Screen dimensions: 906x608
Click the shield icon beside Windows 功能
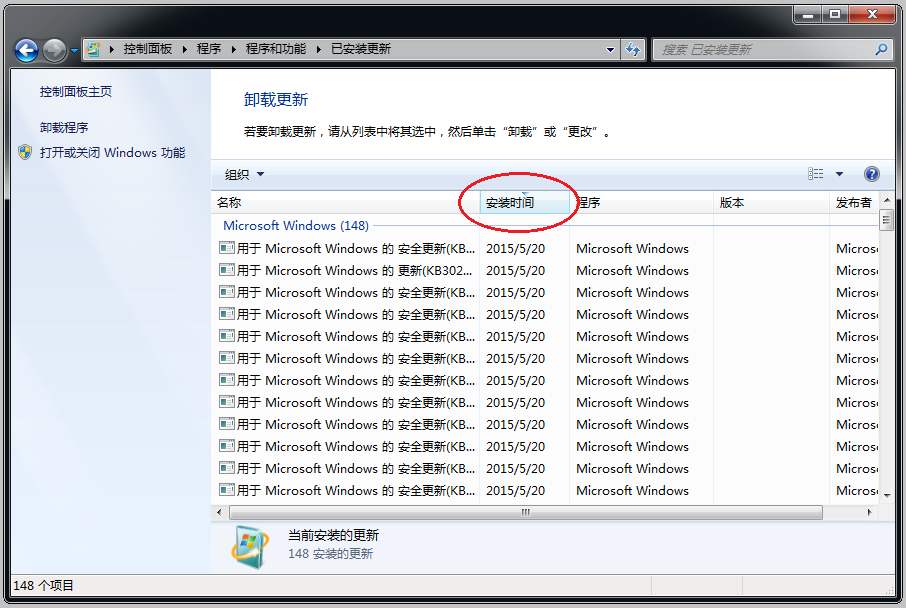point(25,152)
